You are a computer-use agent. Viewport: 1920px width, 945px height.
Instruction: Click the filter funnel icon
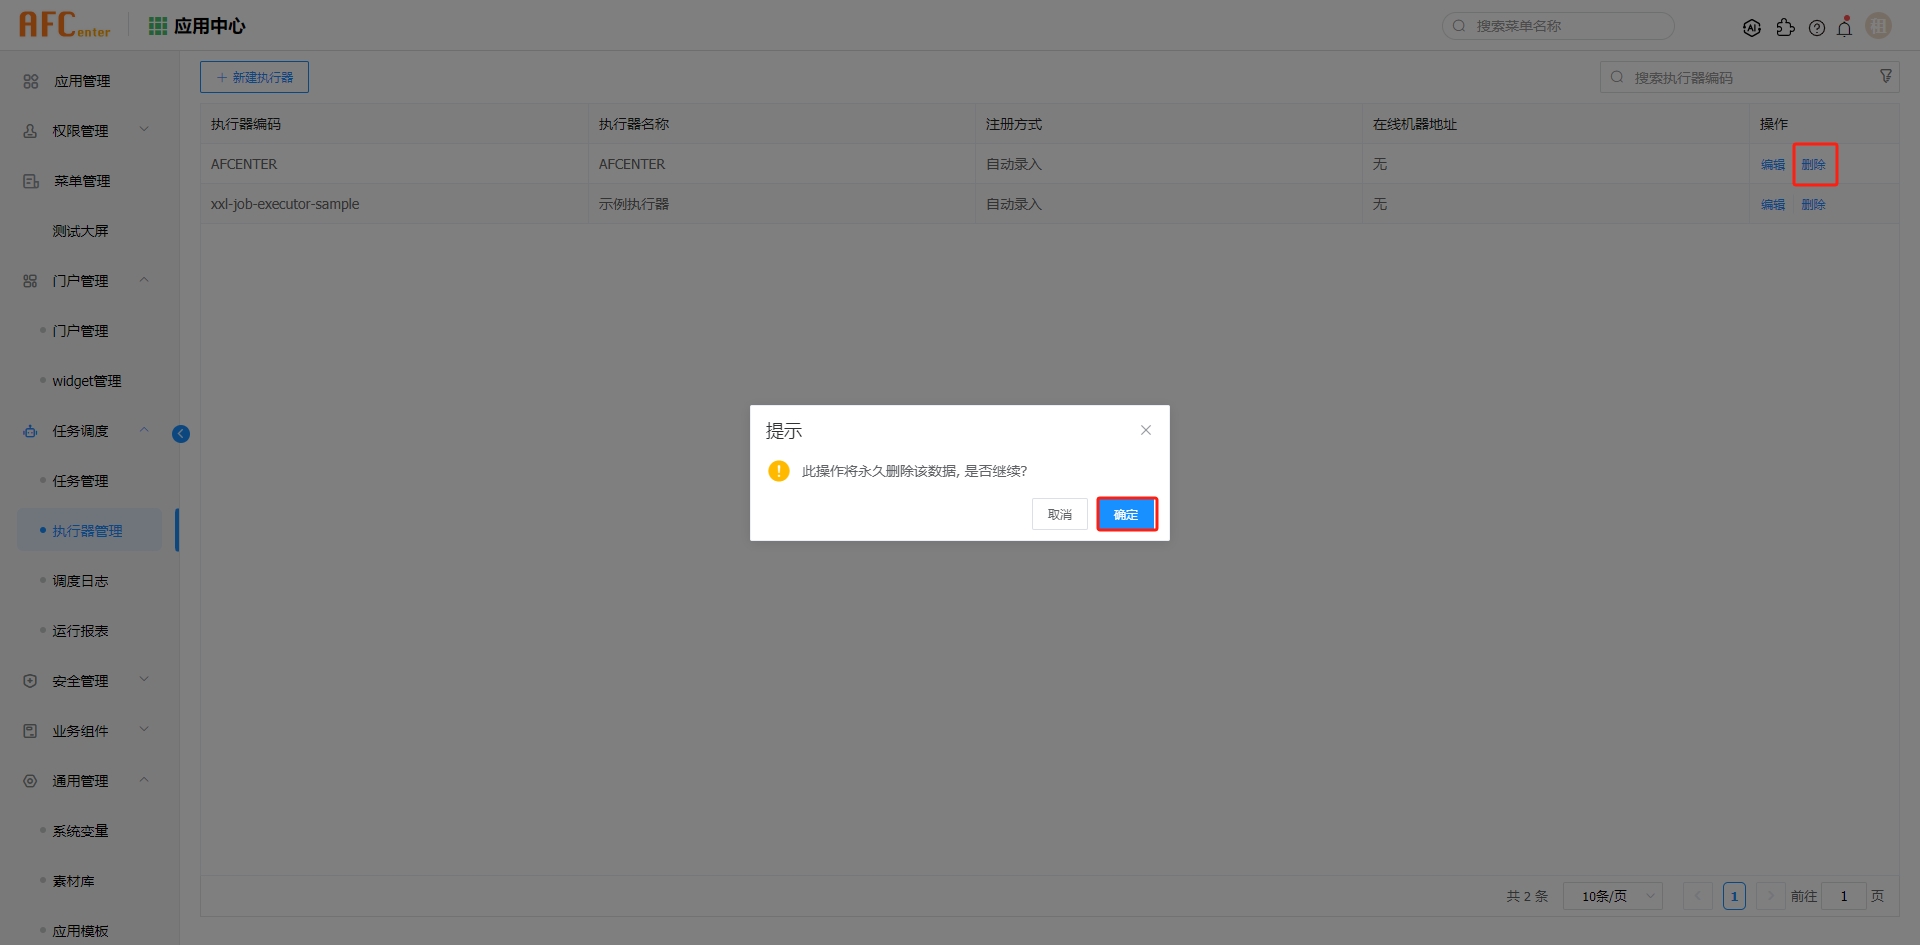[1886, 76]
